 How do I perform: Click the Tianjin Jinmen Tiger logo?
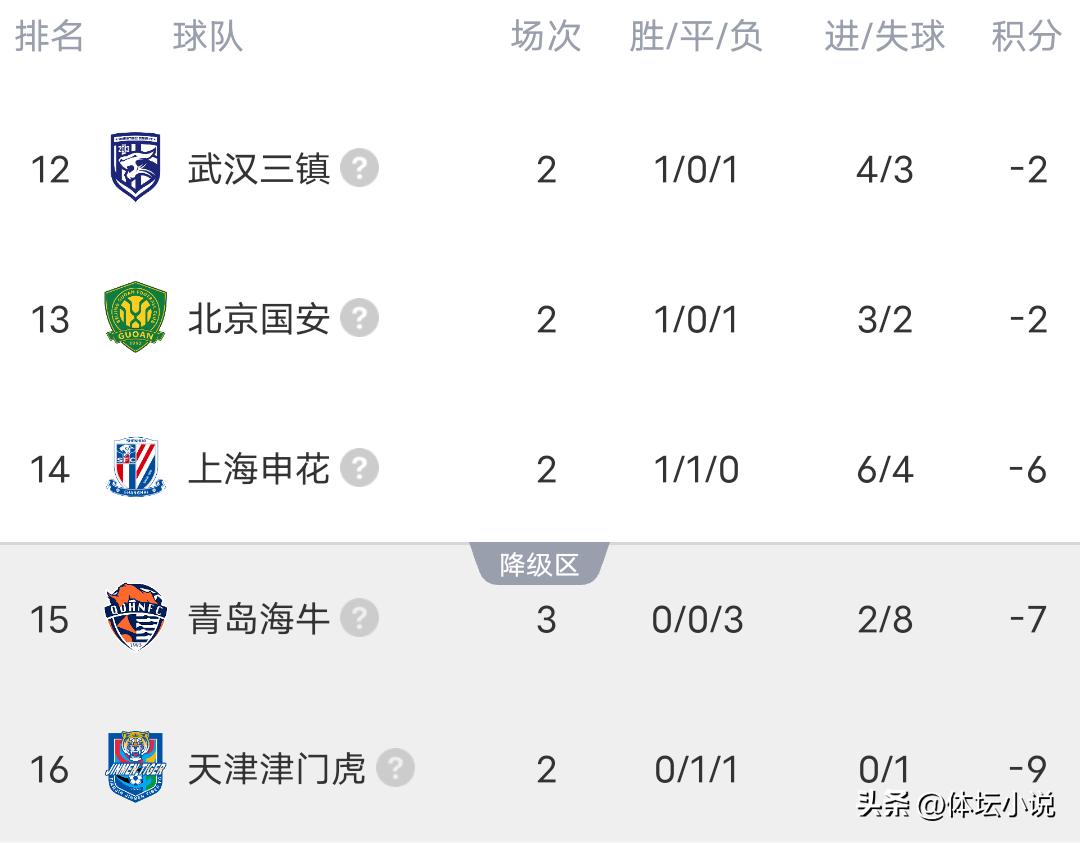[136, 768]
